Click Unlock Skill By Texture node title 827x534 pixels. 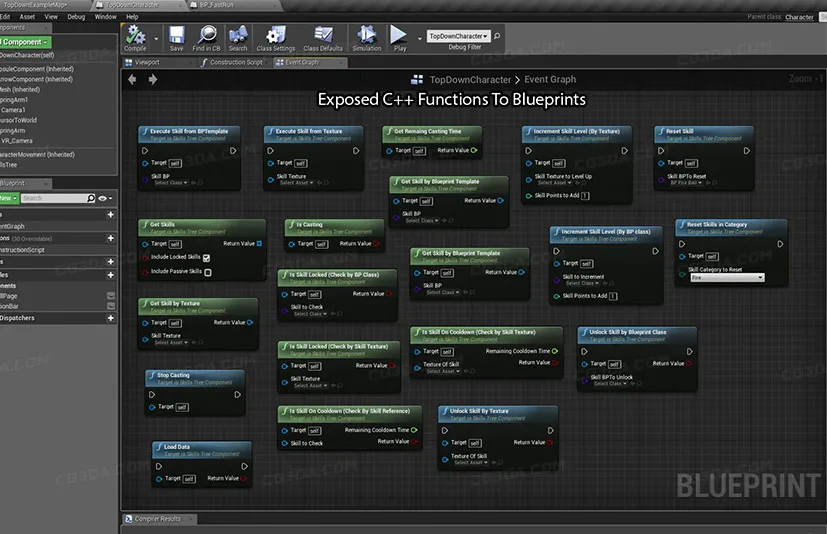[479, 411]
